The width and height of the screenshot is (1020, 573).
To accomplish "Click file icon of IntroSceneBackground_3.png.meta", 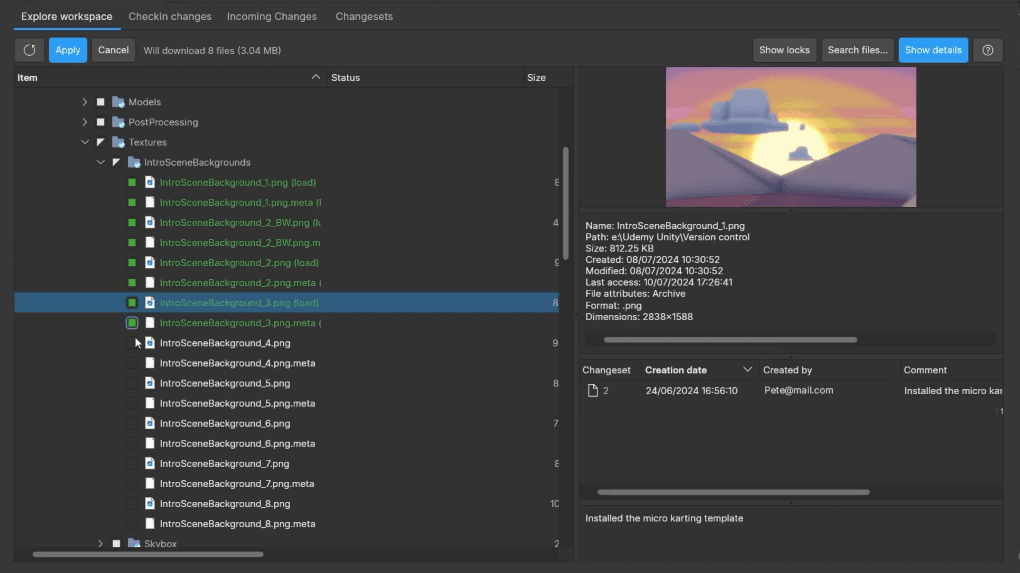I will point(150,323).
